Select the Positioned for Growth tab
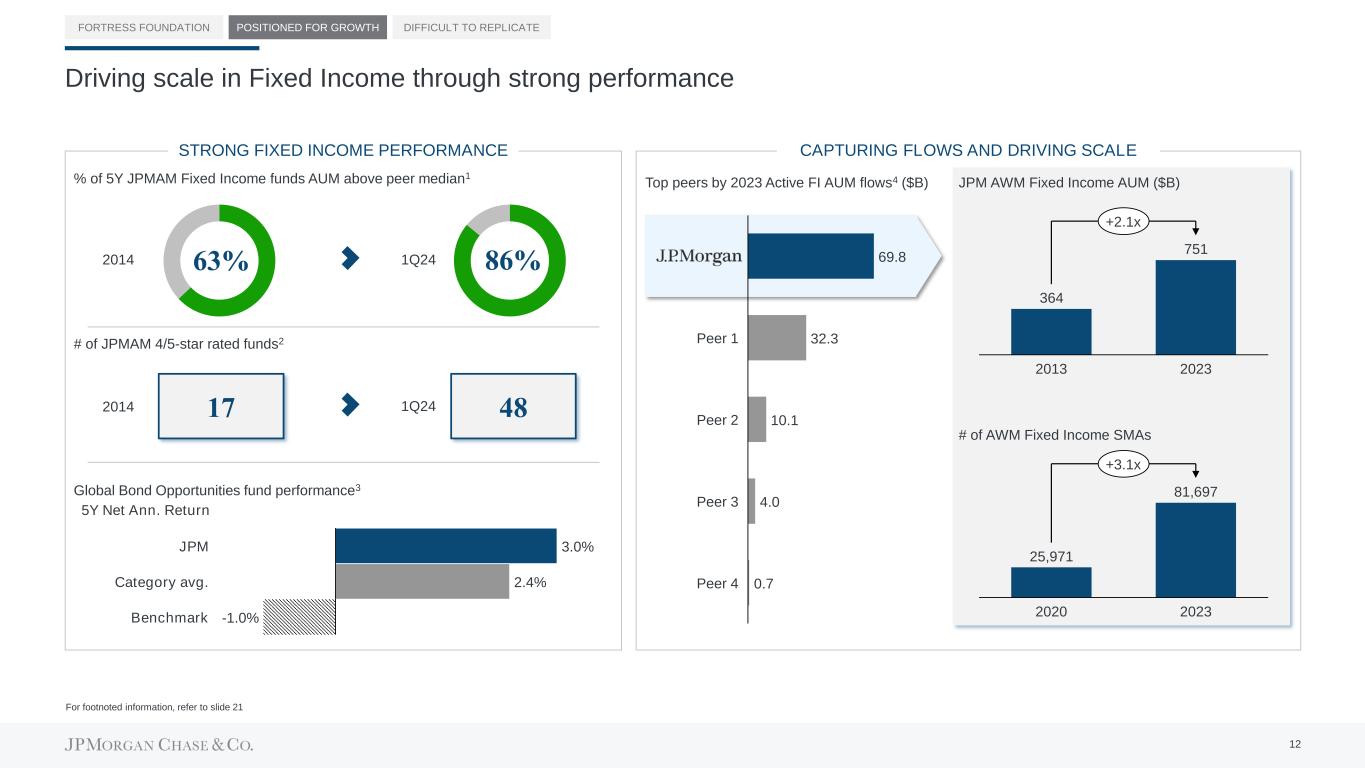The width and height of the screenshot is (1365, 768). coord(308,27)
